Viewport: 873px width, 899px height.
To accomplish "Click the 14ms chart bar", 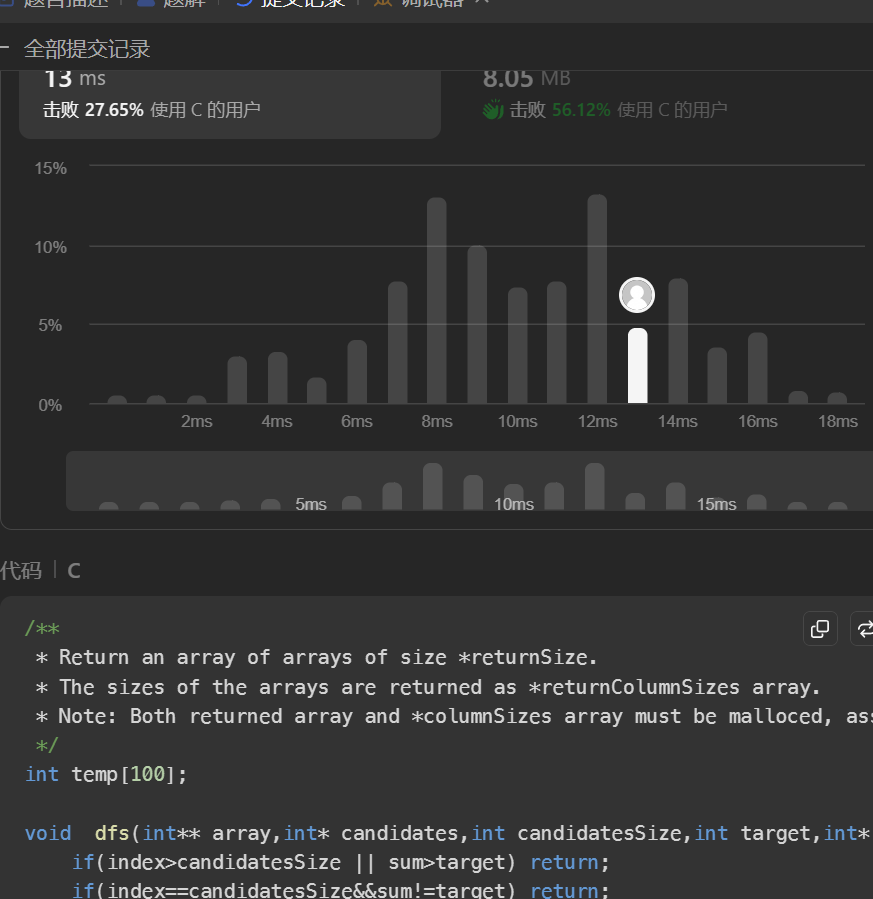I will pos(678,341).
